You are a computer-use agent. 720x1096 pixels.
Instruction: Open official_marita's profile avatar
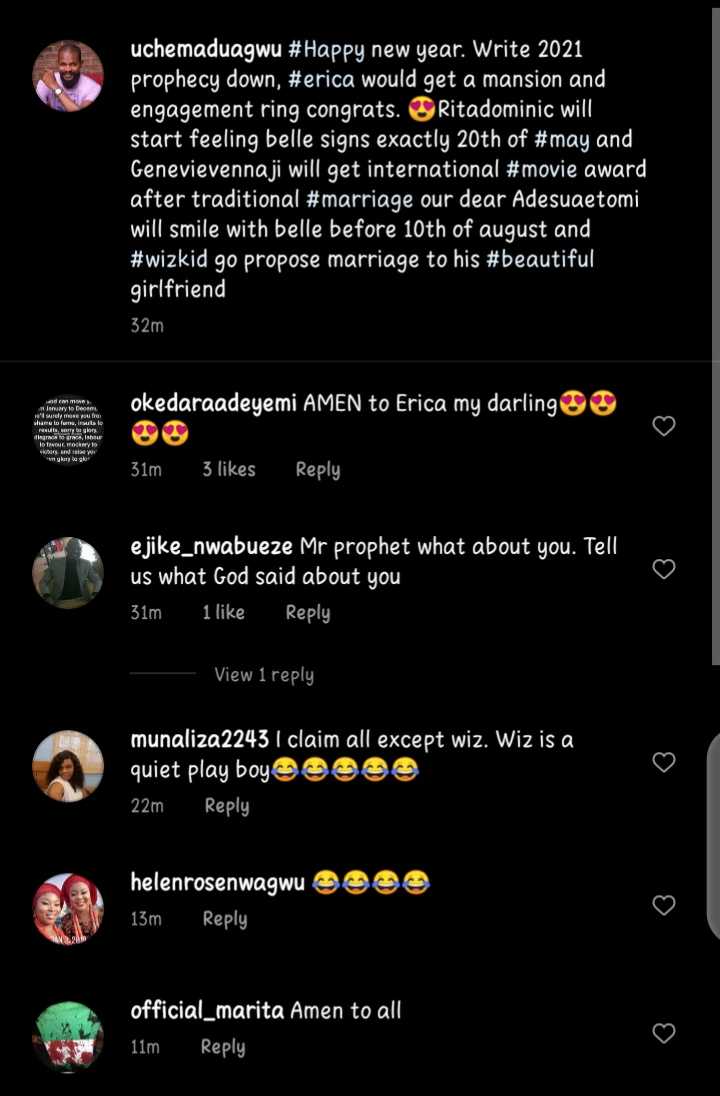[x=68, y=1037]
